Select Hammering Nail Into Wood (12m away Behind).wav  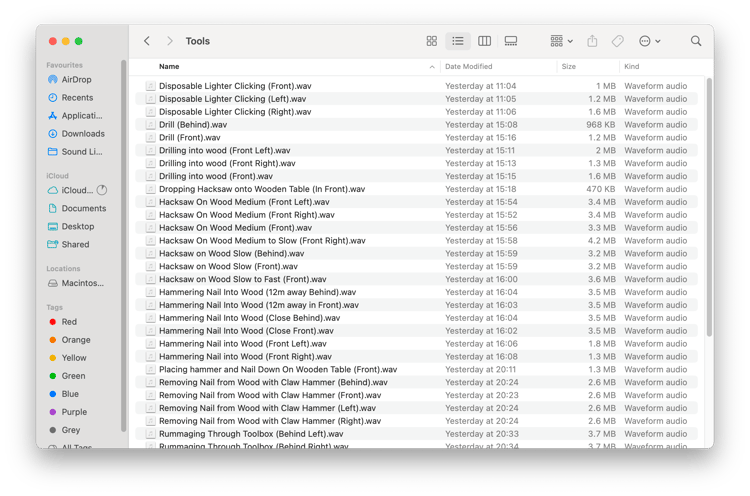tap(416, 292)
